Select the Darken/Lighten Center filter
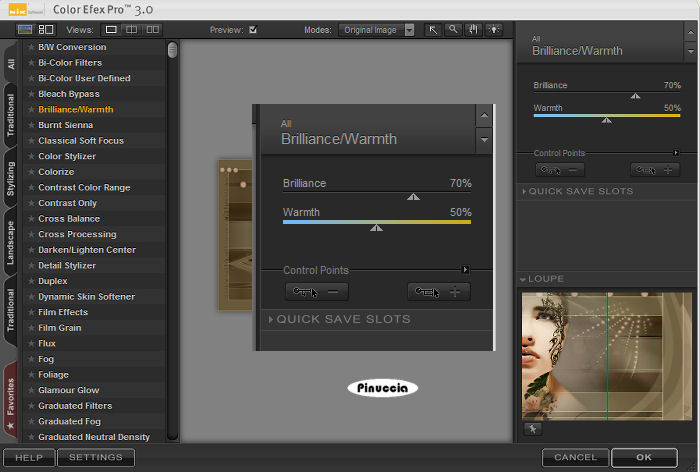 click(x=87, y=250)
